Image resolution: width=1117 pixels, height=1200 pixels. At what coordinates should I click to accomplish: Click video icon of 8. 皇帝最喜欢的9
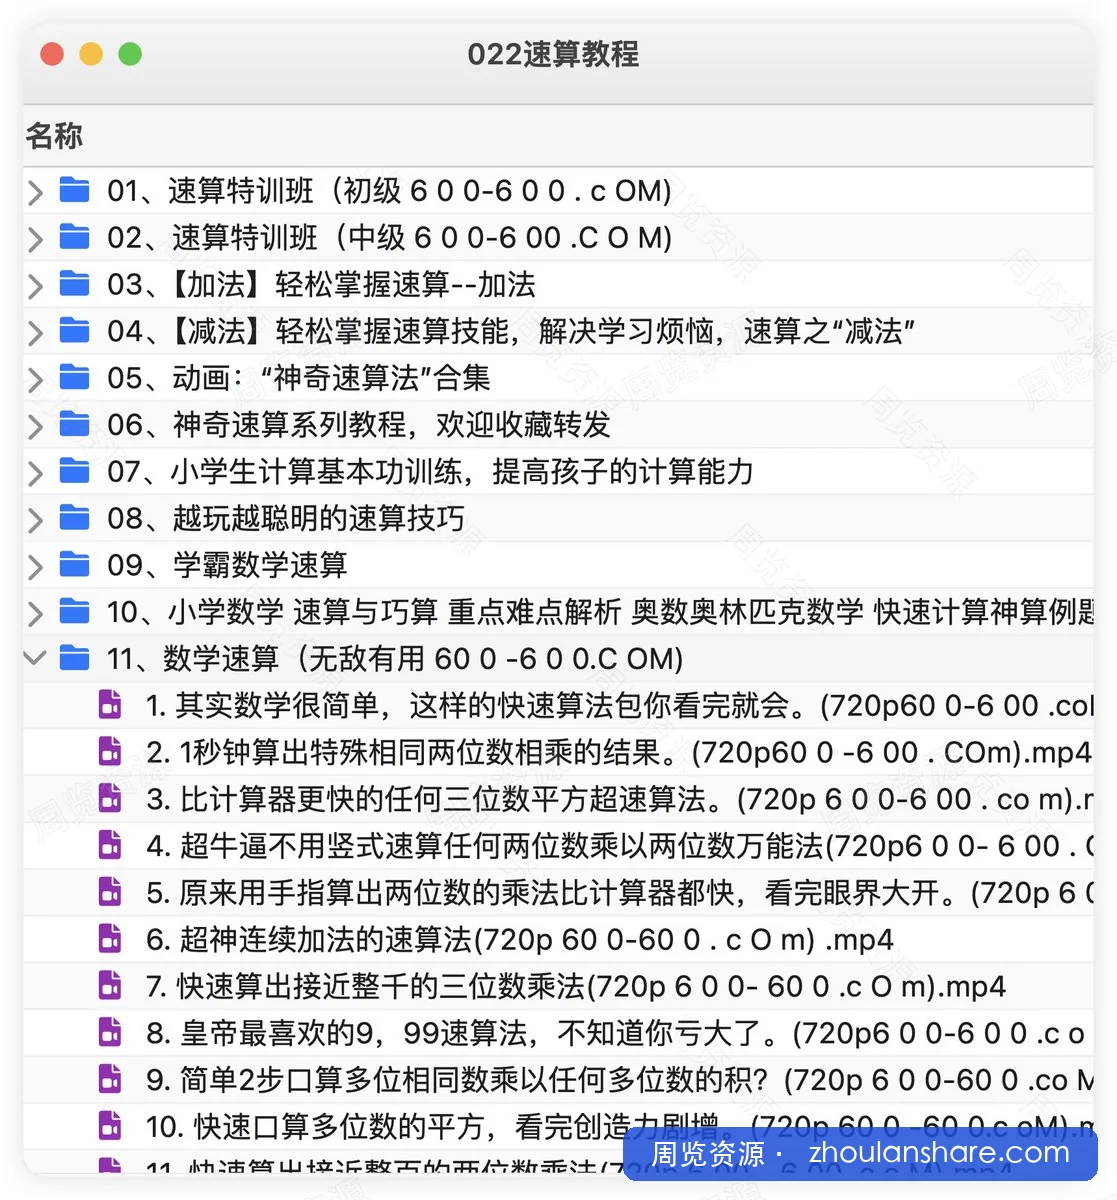point(110,1033)
